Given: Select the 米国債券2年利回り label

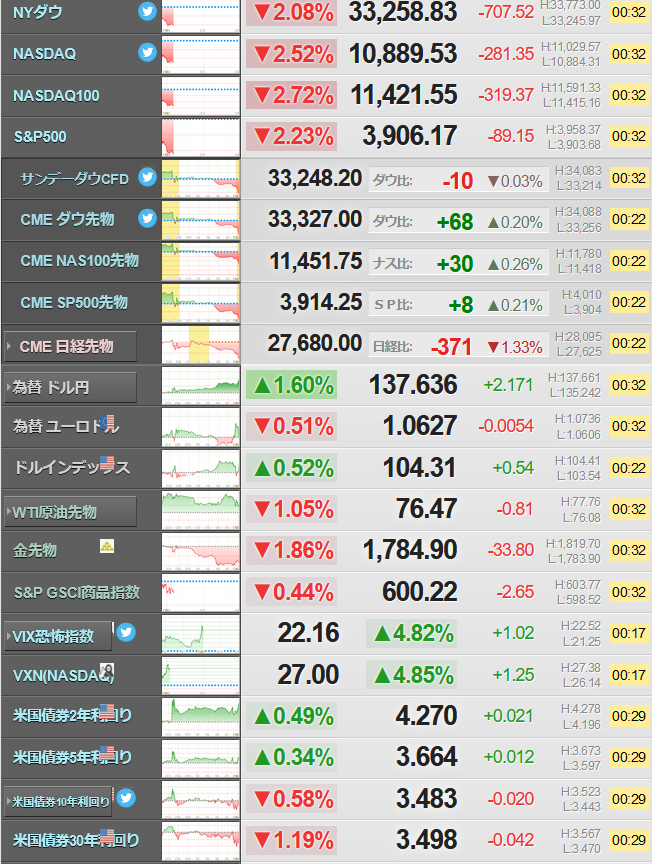Looking at the screenshot, I should click(72, 715).
